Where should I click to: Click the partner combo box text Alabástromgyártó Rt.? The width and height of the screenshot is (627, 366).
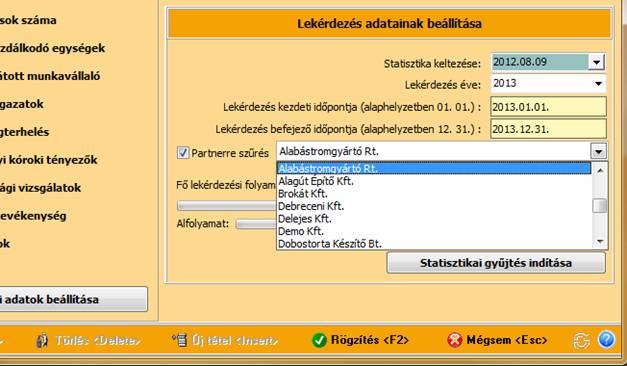(x=329, y=152)
